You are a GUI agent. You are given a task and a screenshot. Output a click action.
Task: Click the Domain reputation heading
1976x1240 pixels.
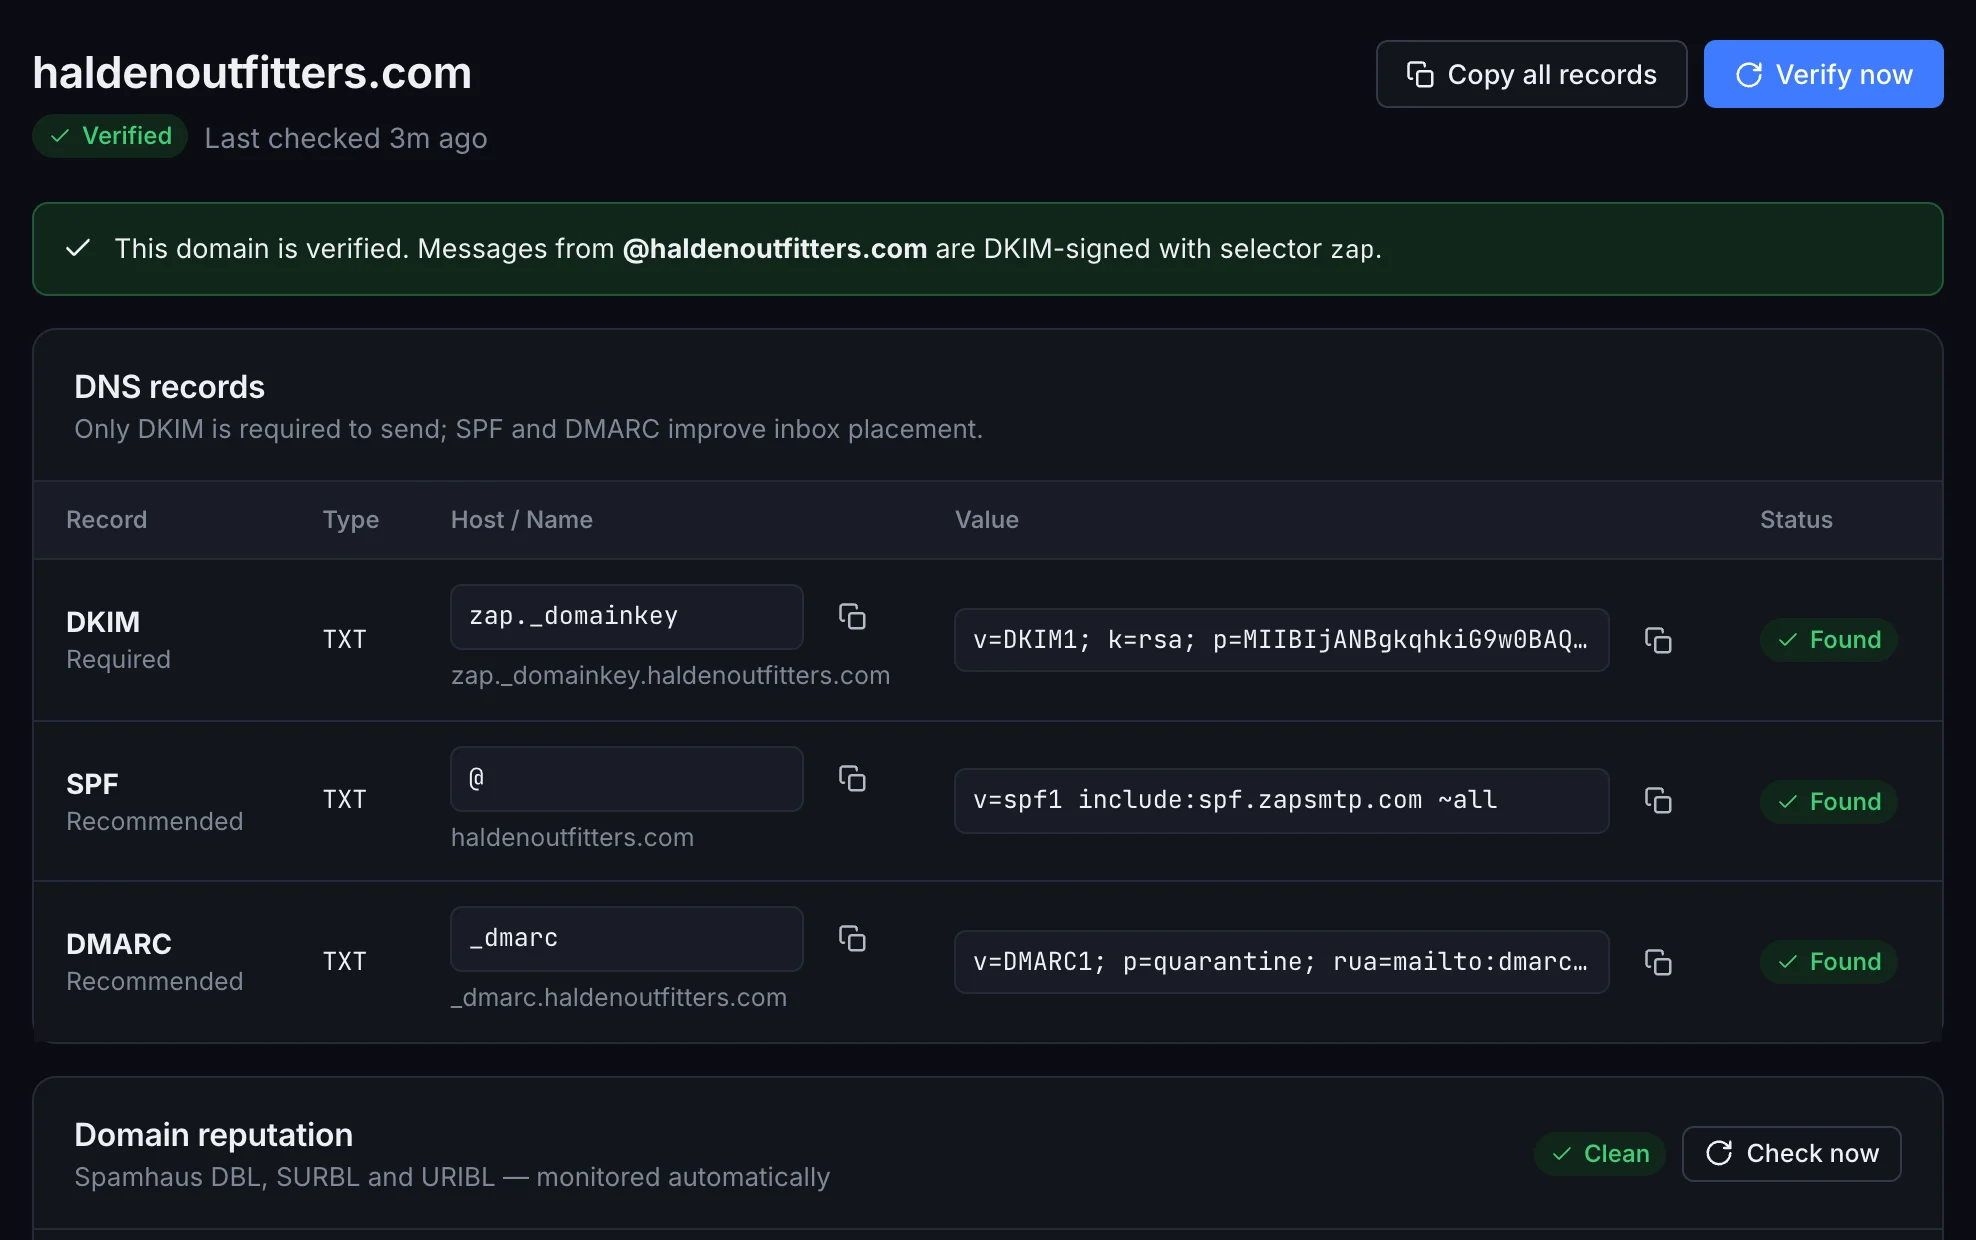[213, 1135]
